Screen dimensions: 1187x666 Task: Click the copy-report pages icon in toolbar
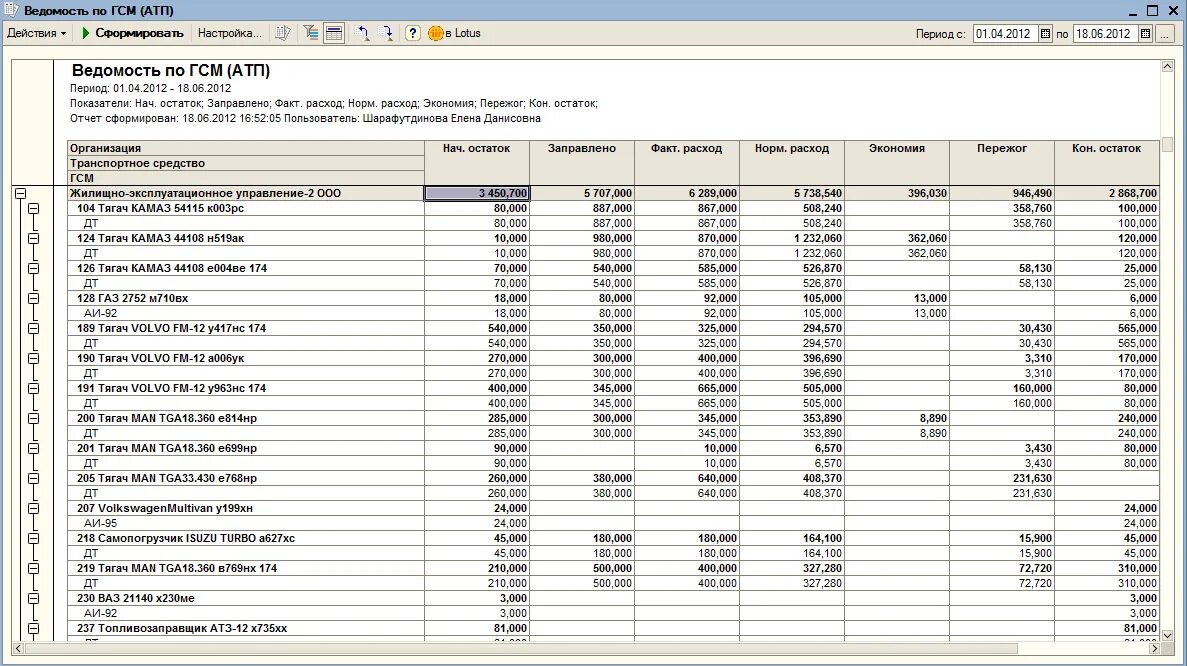[x=282, y=33]
